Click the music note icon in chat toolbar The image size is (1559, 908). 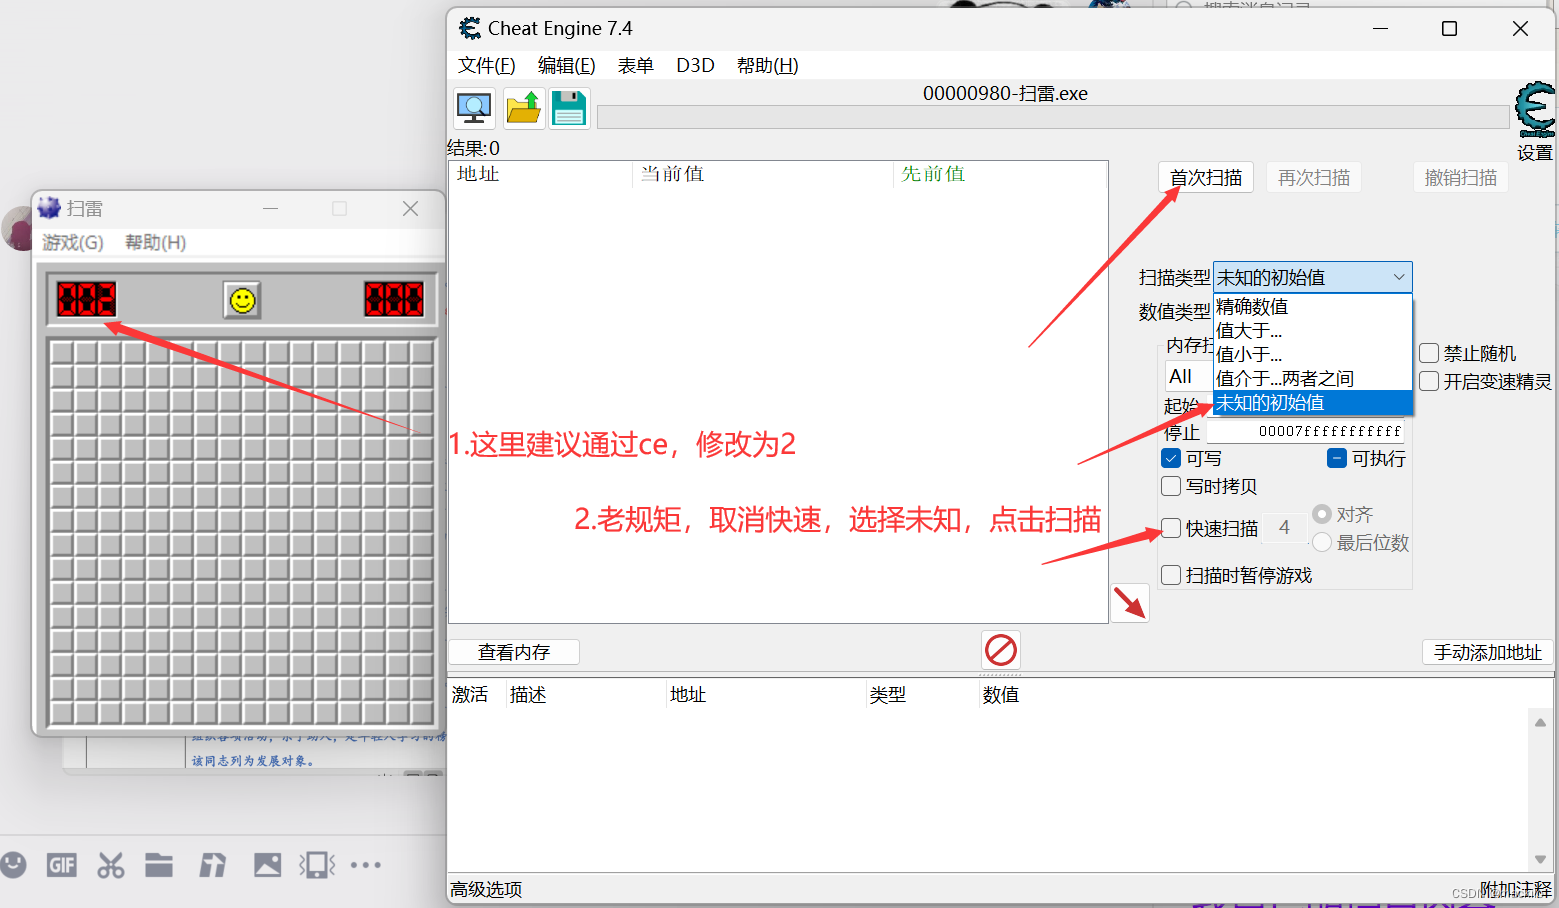212,865
